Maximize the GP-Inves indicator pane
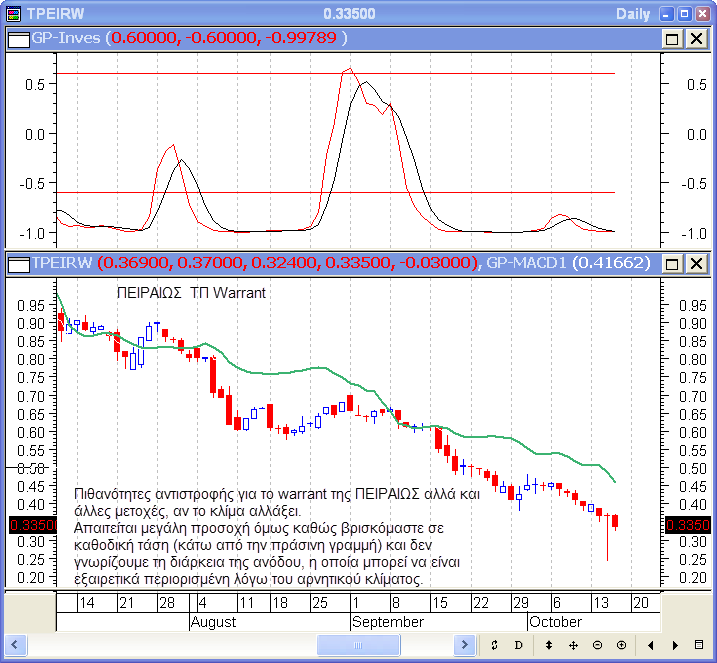Image resolution: width=717 pixels, height=663 pixels. point(672,38)
